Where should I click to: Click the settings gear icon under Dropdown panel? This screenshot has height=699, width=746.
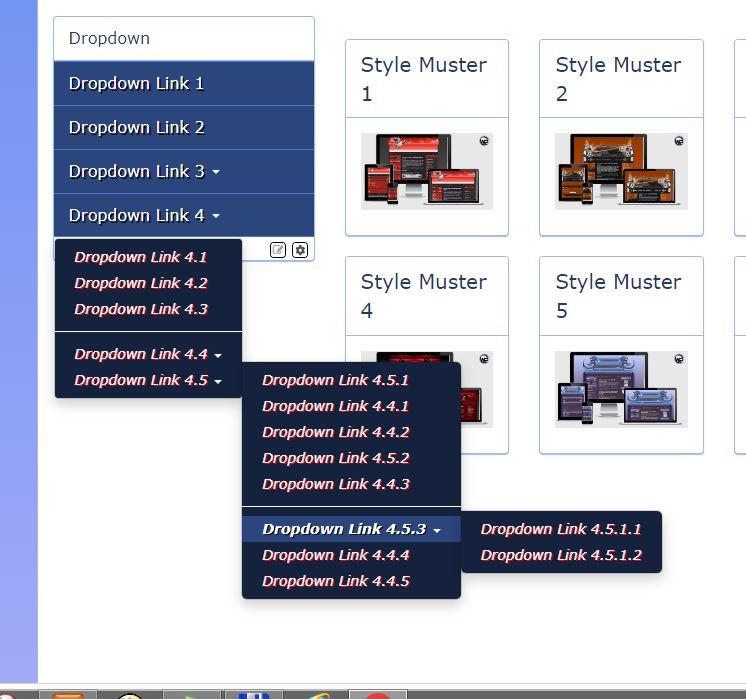(300, 250)
